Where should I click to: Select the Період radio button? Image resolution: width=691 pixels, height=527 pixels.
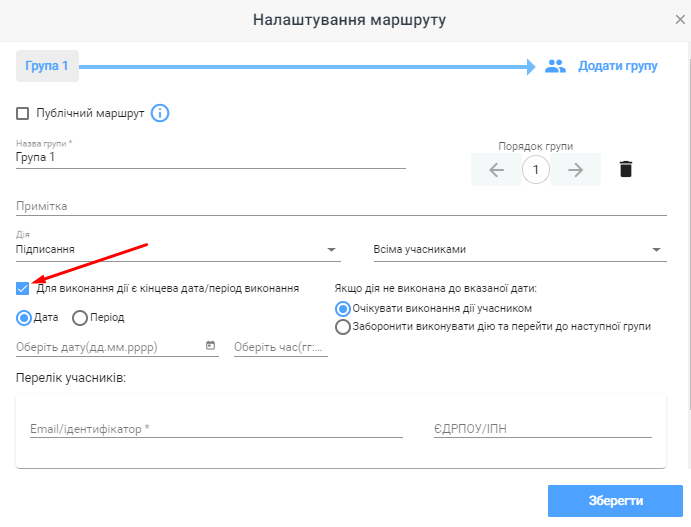[80, 318]
